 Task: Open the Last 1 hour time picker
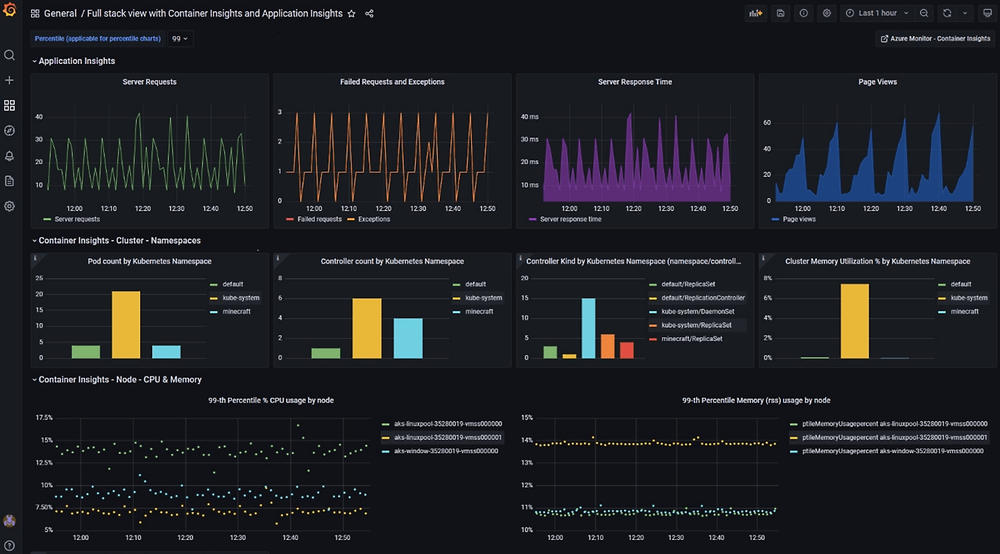877,13
